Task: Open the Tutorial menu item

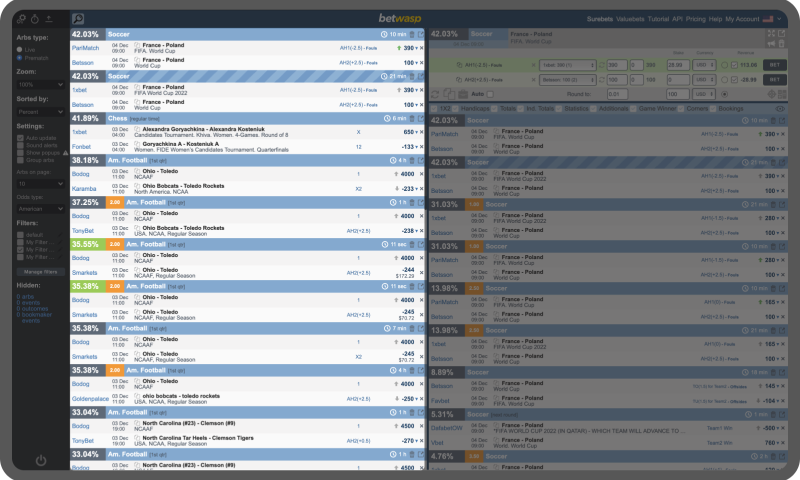Action: [658, 19]
